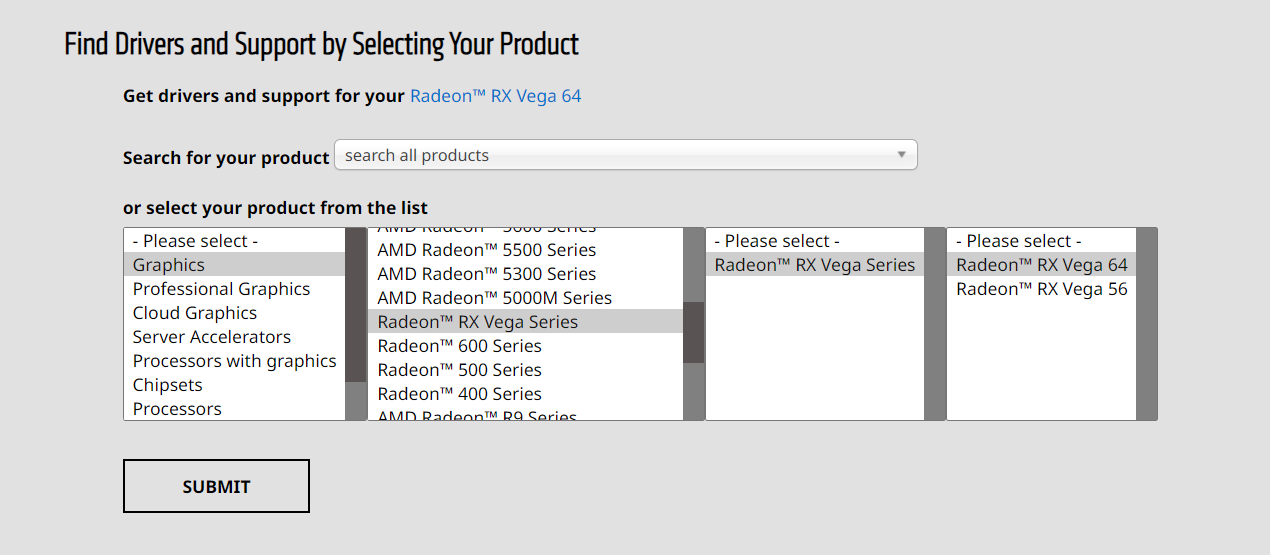Click the series list scrollbar thumb
This screenshot has height=555, width=1270.
tap(694, 332)
